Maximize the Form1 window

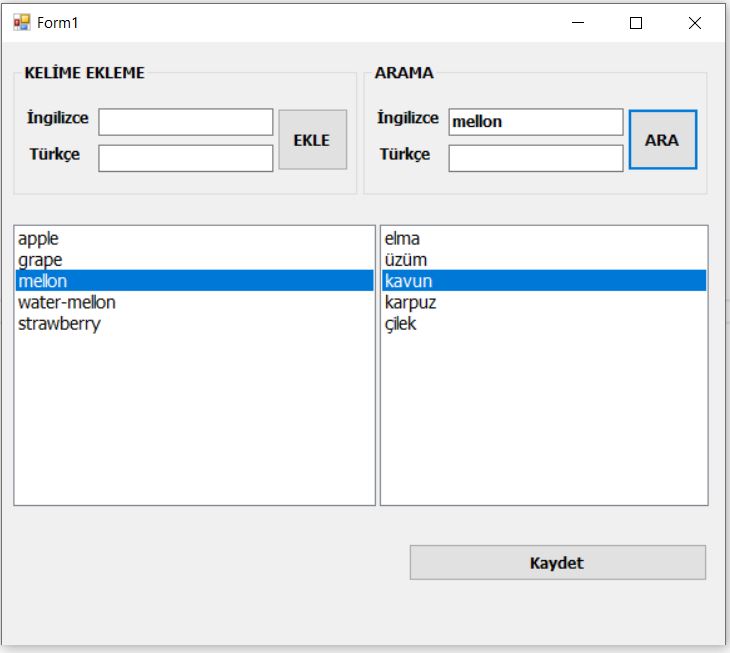point(636,23)
